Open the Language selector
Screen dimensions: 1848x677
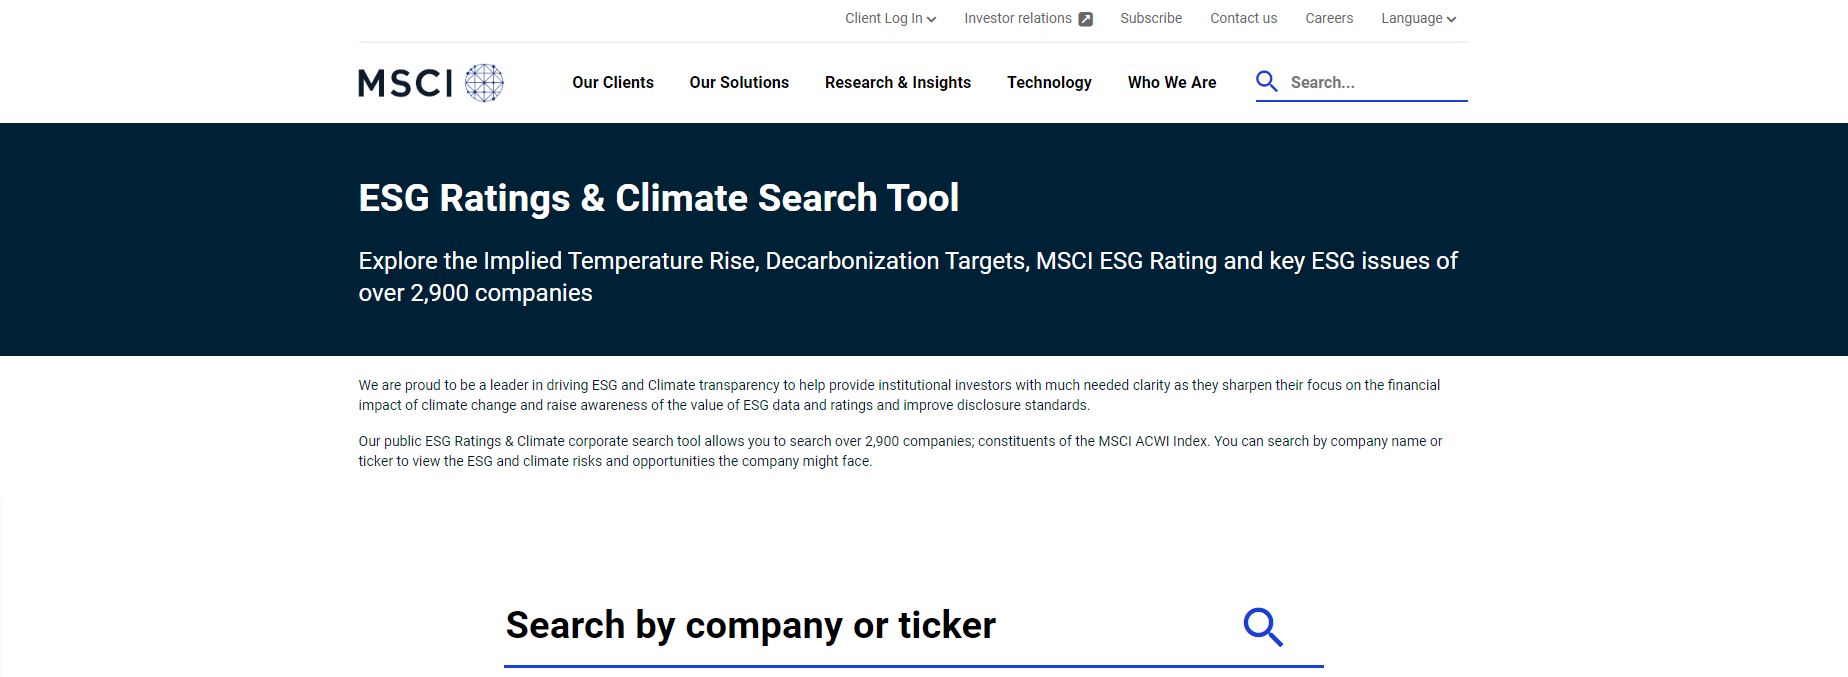[x=1412, y=18]
